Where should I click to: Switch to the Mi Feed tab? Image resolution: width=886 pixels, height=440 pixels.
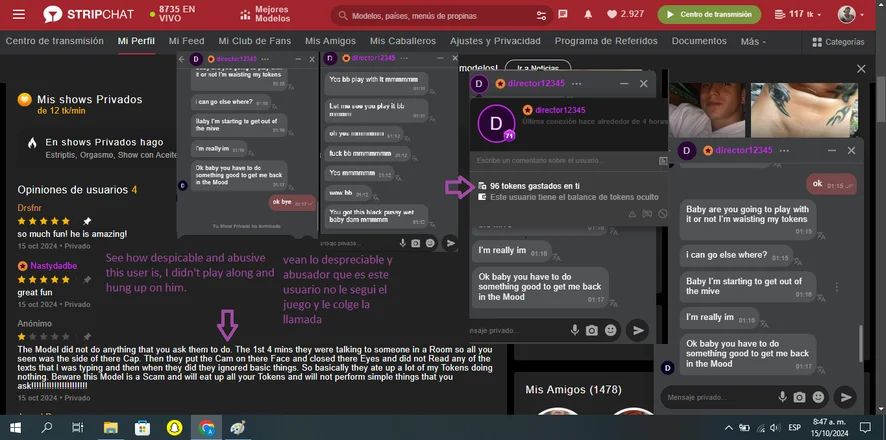point(186,41)
